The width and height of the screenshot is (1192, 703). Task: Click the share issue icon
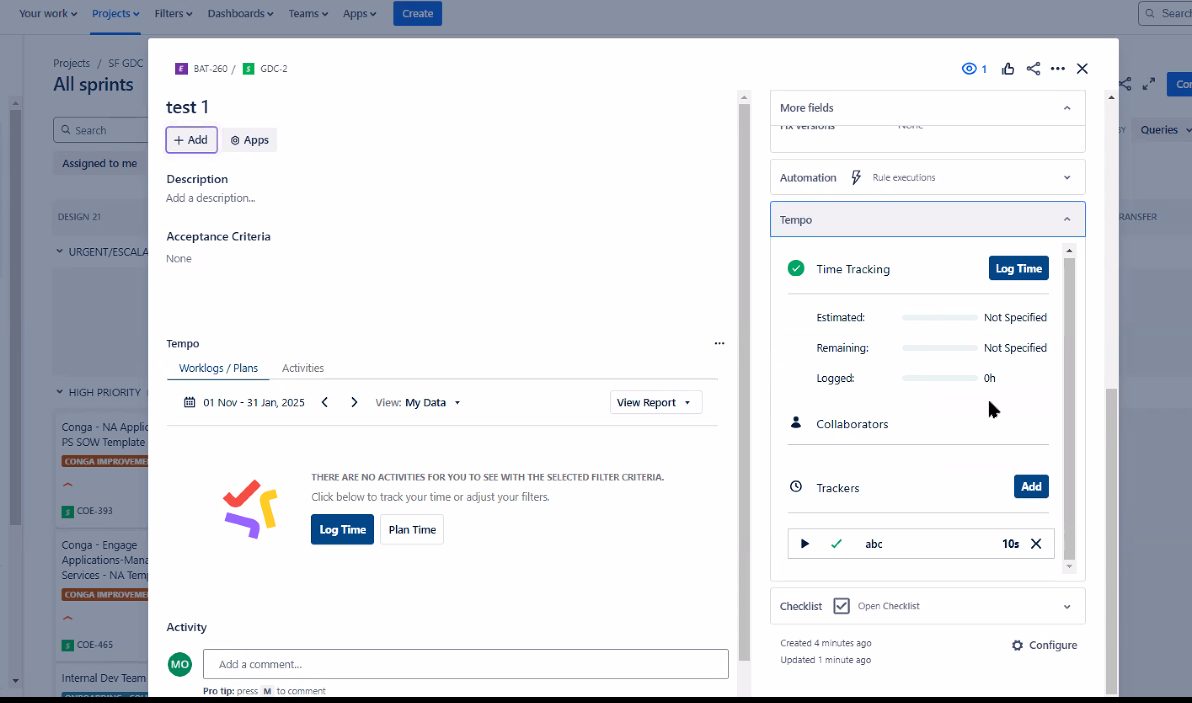(1033, 69)
